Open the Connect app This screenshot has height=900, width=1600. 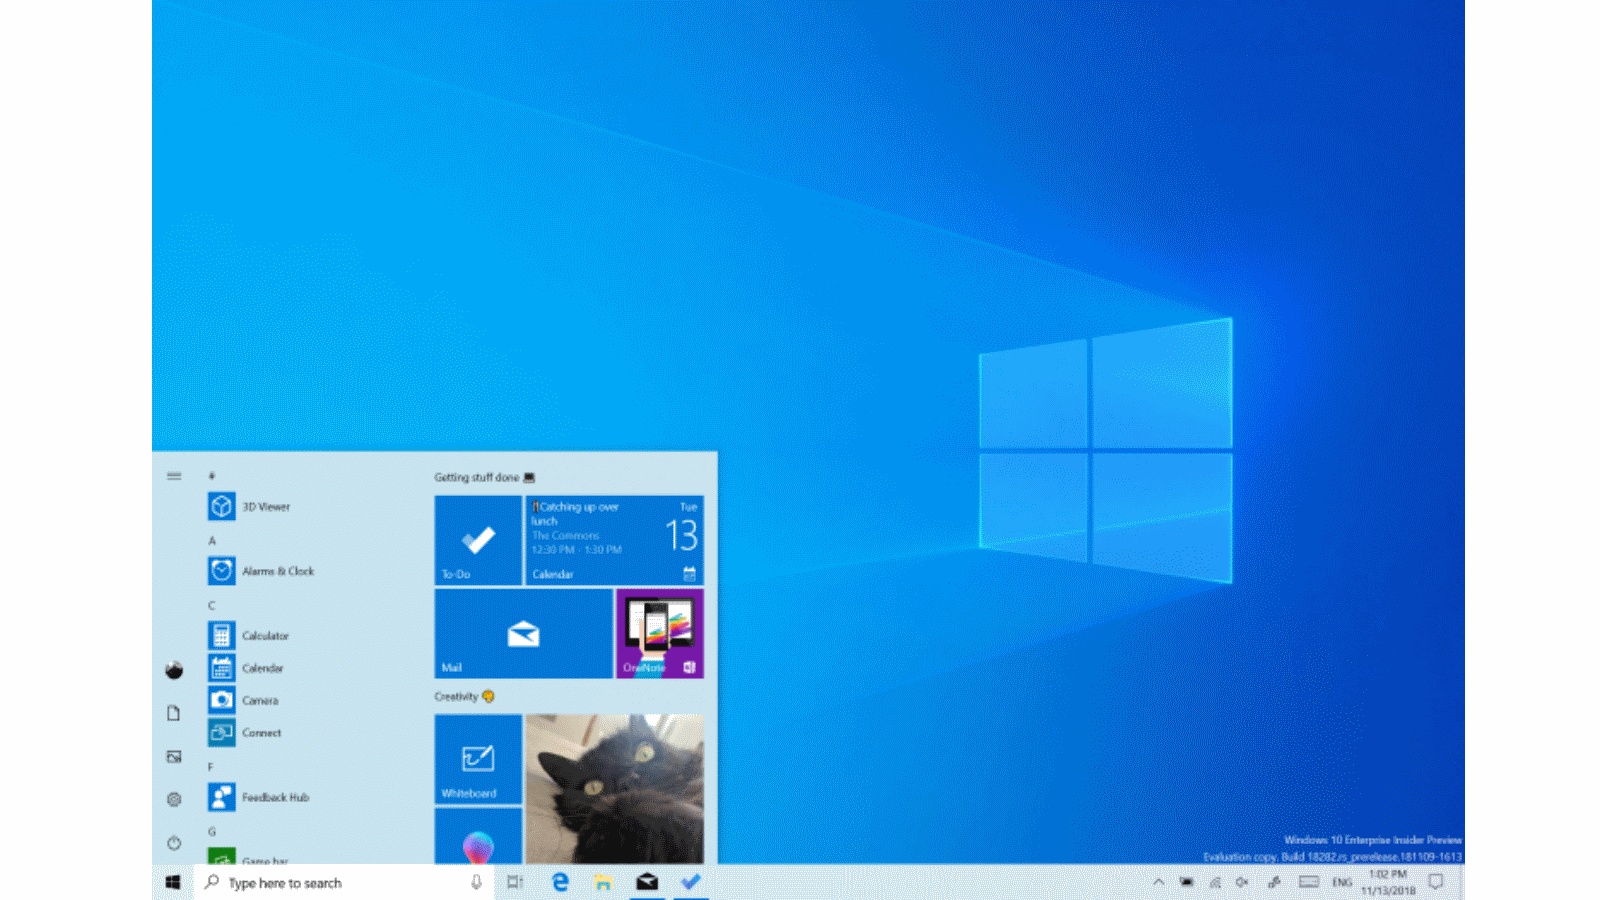(x=261, y=732)
